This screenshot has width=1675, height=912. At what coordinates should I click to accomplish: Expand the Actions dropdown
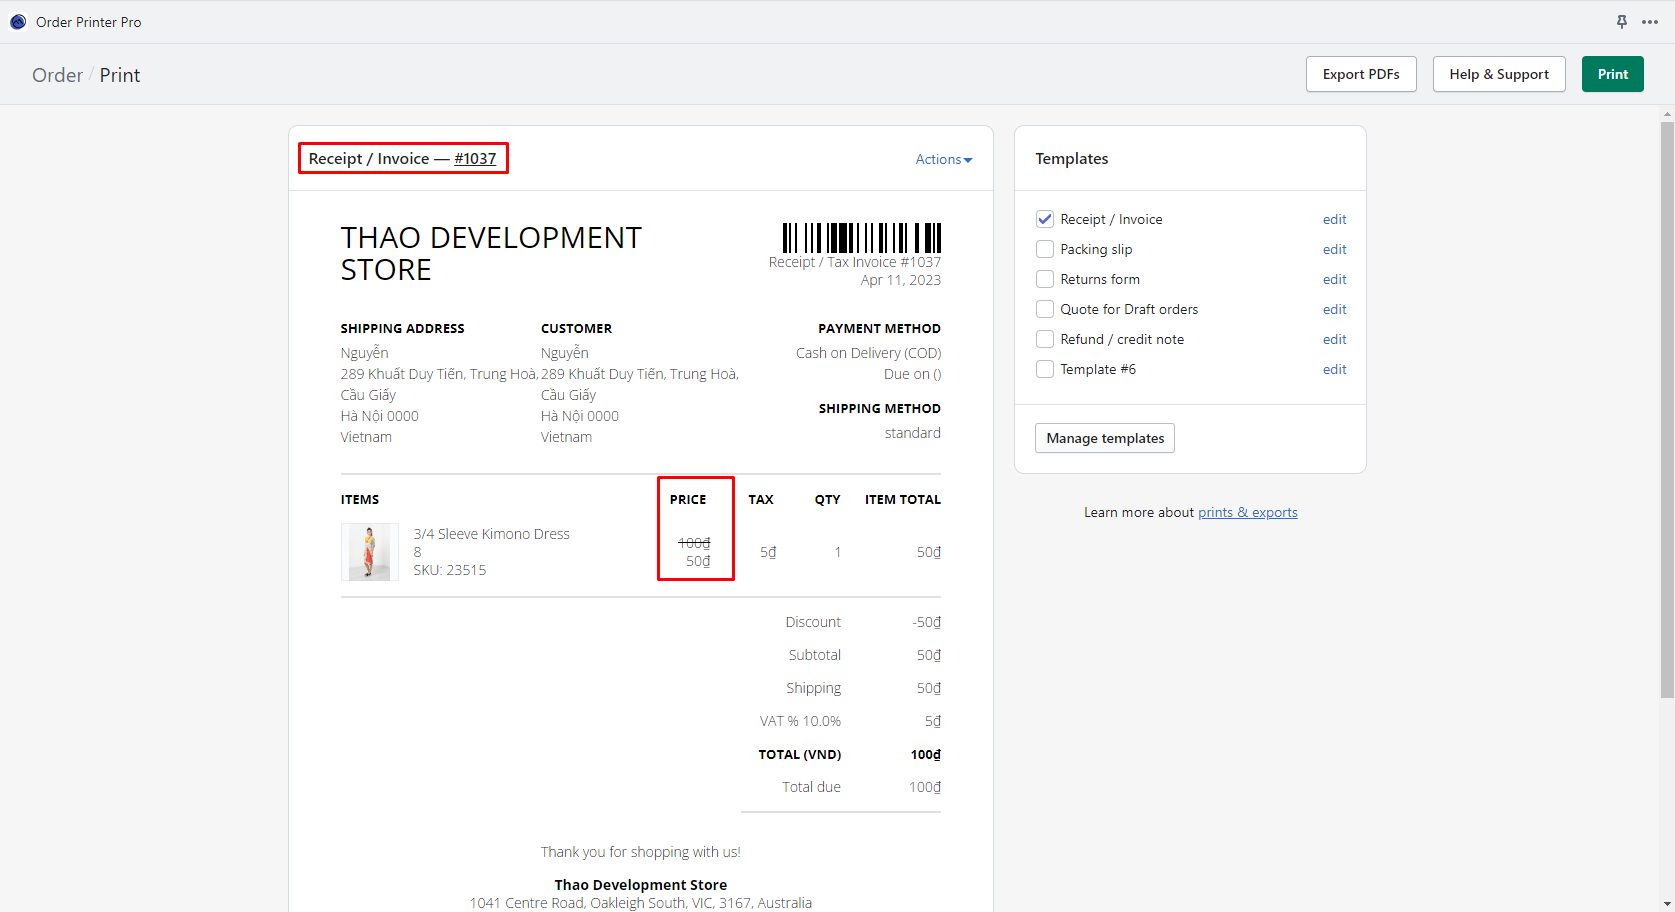click(x=943, y=159)
